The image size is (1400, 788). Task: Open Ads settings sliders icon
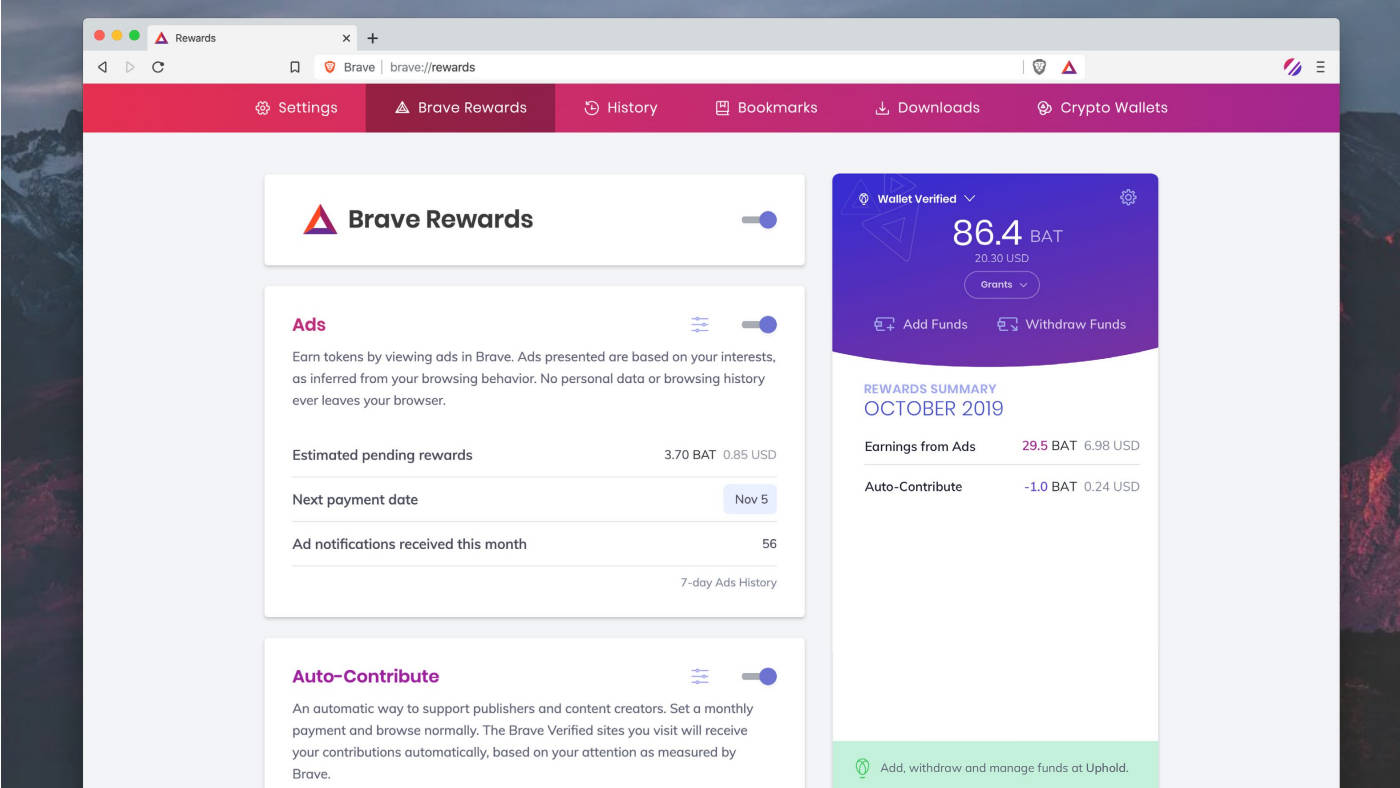point(700,324)
